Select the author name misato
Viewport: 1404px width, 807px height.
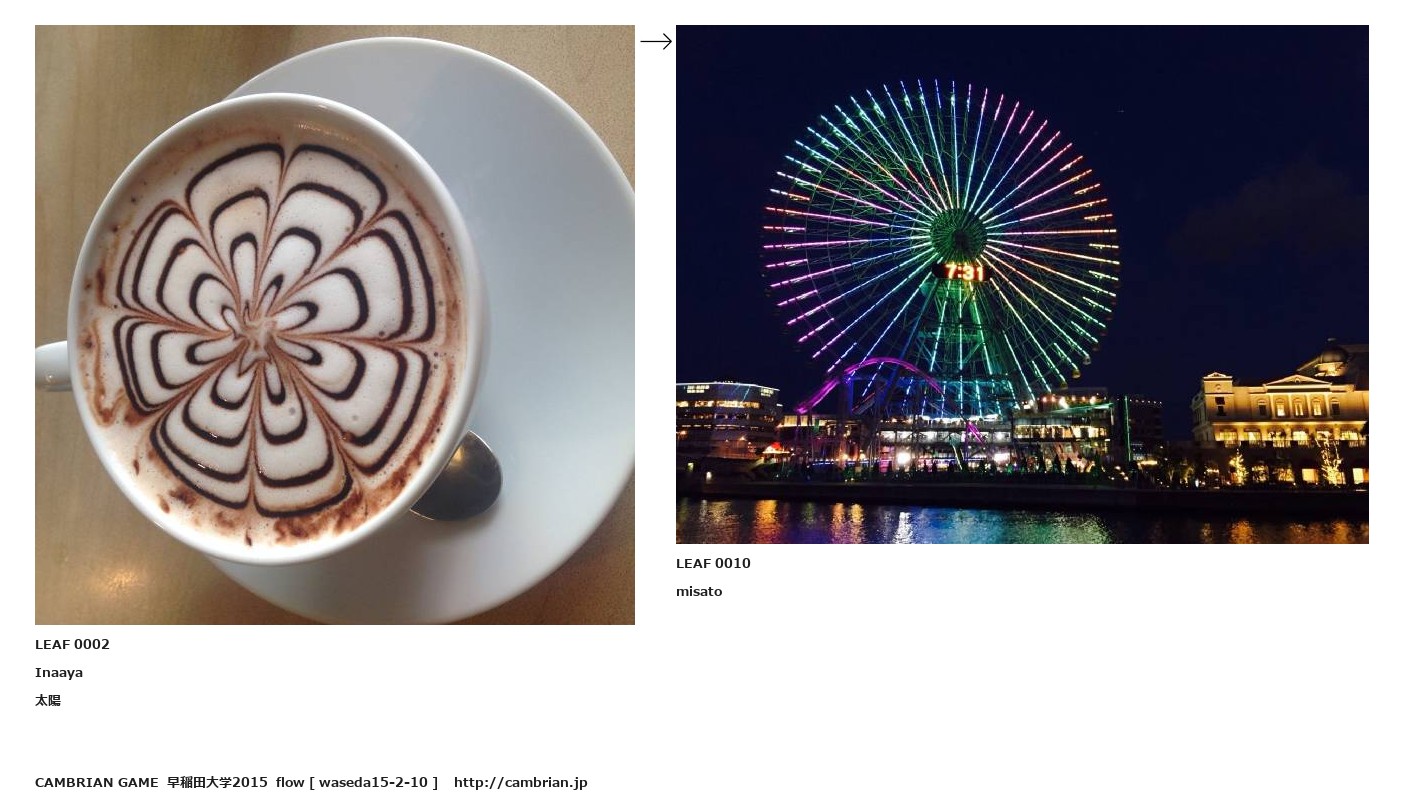coord(699,591)
